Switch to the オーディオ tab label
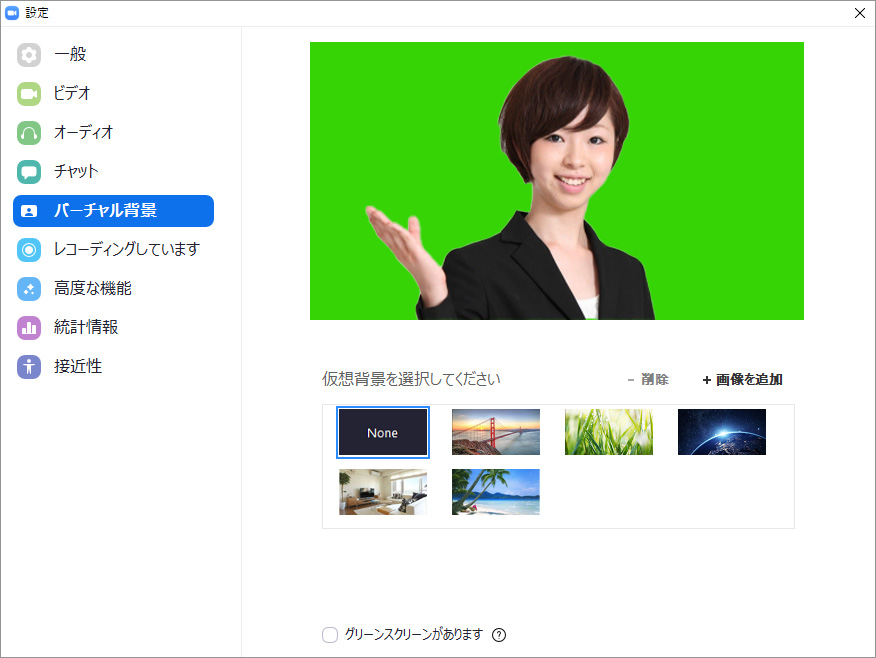 point(84,133)
